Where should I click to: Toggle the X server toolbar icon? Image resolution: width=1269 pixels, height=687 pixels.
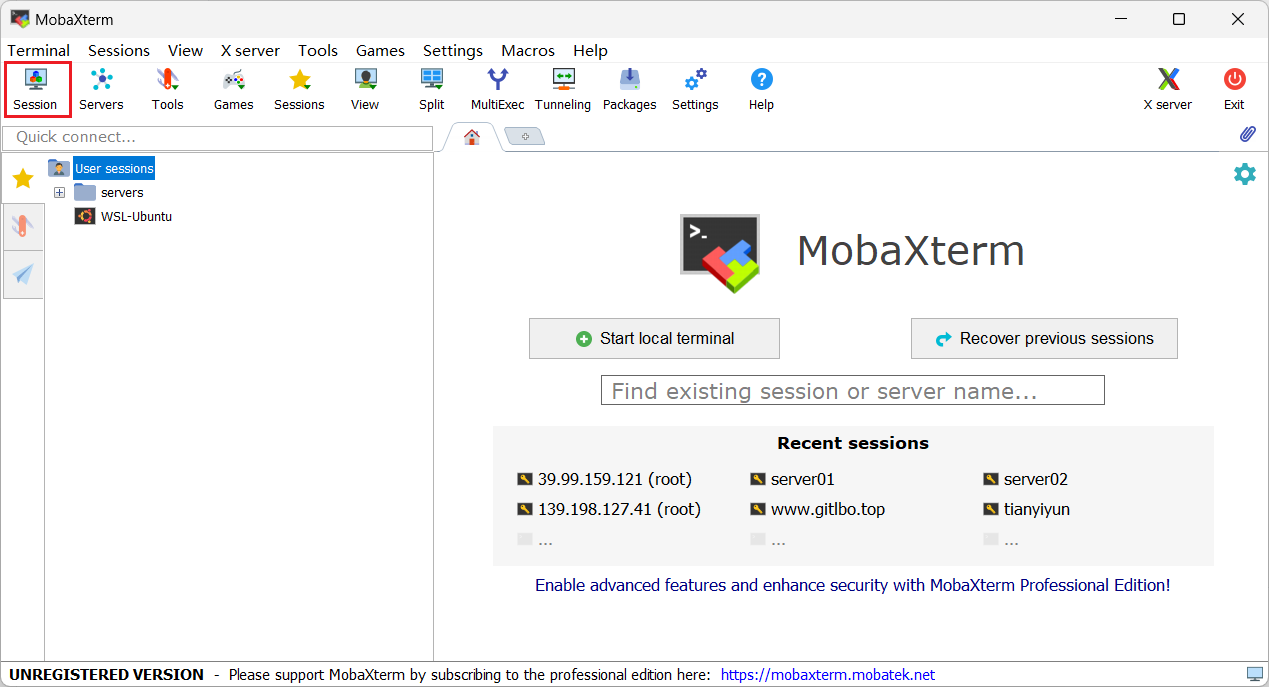tap(1167, 89)
